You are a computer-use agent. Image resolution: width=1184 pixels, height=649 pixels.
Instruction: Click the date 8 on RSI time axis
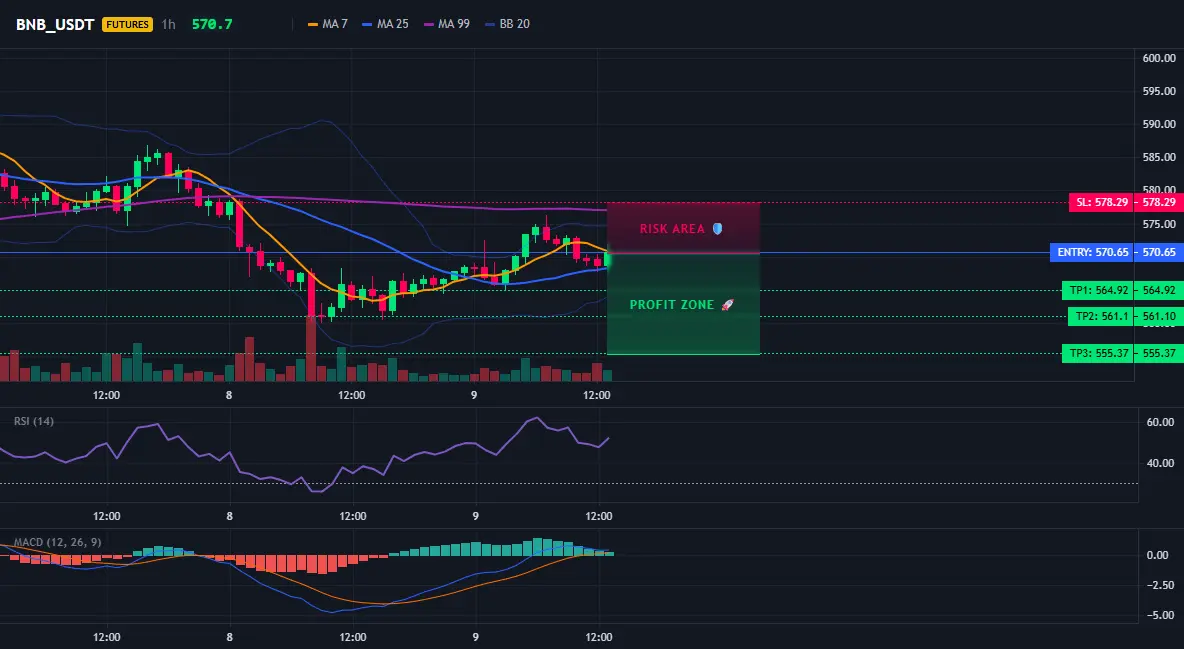(x=230, y=516)
